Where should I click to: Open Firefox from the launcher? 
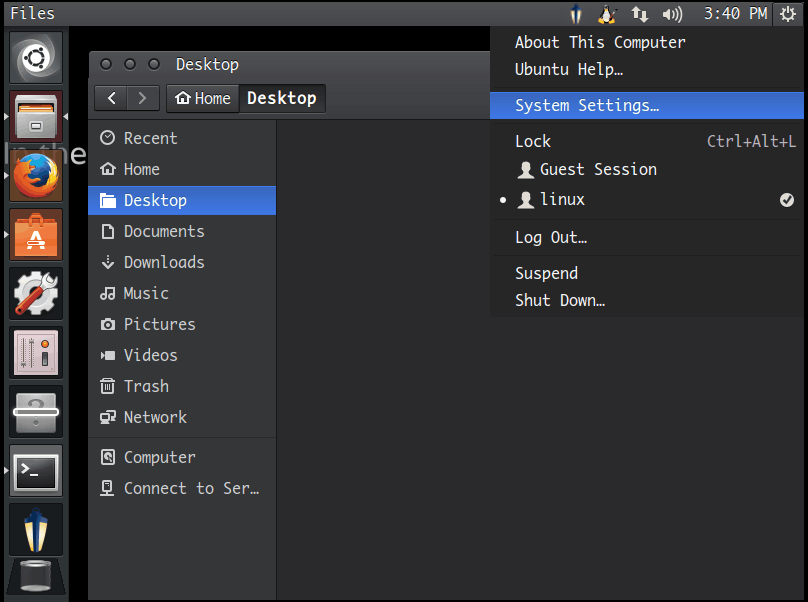[x=36, y=176]
